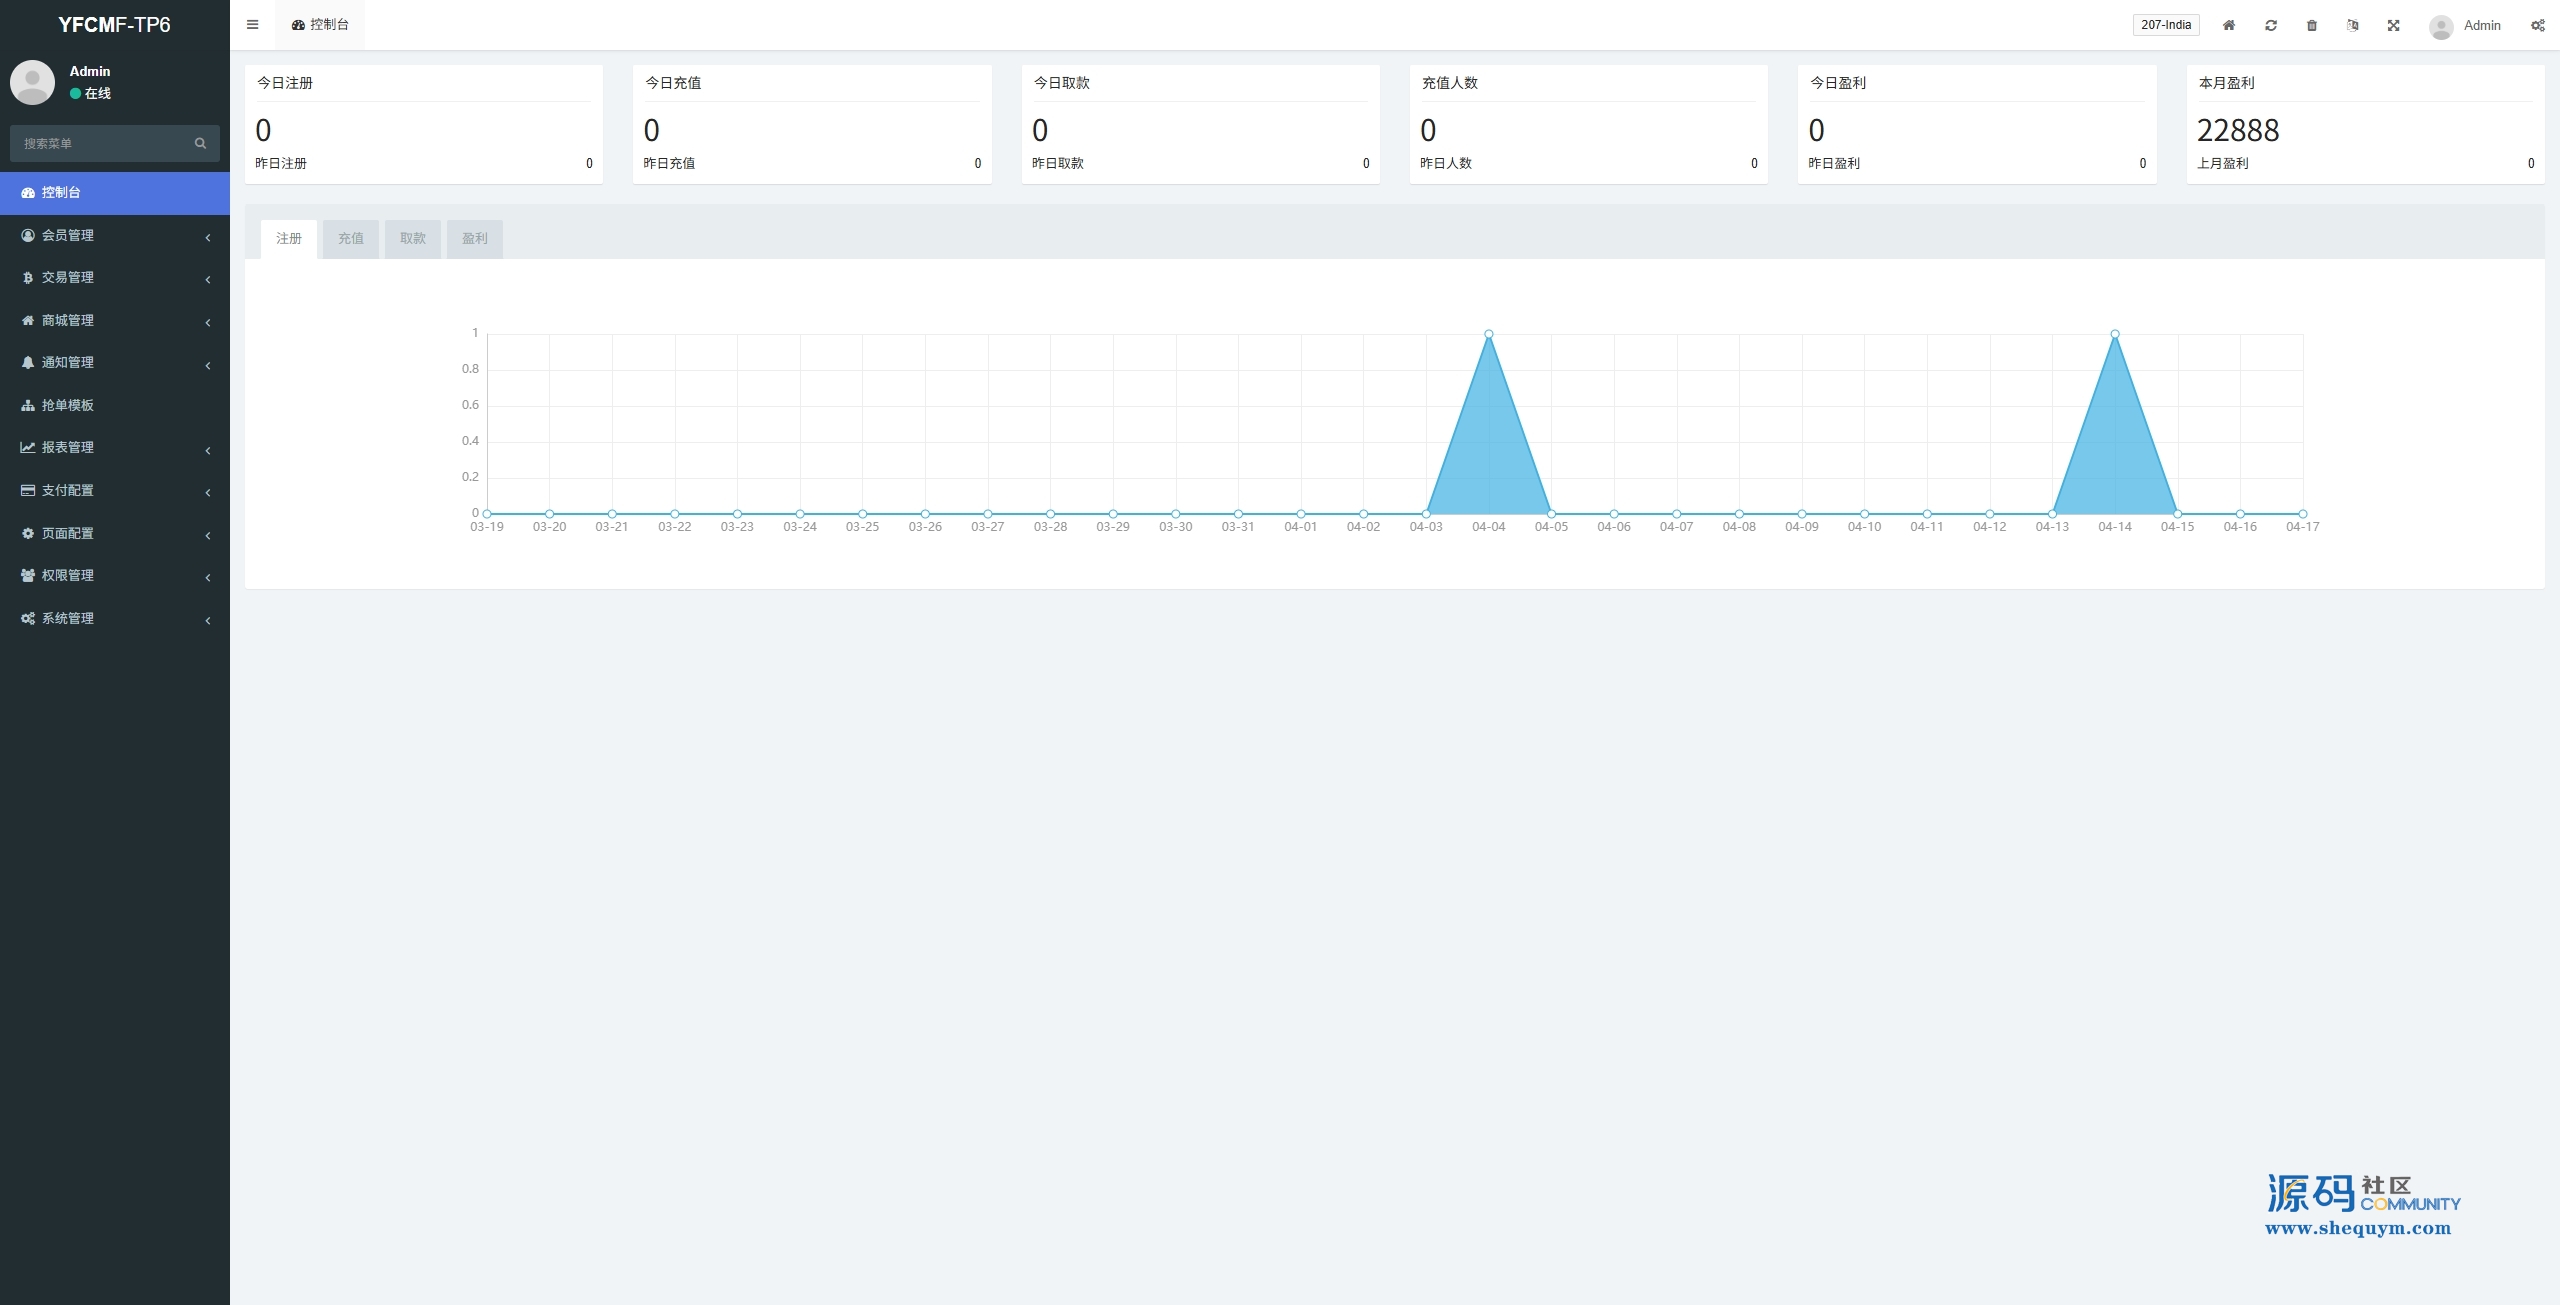The height and width of the screenshot is (1305, 2560).
Task: Click the search magnifier icon in sidebar
Action: tap(200, 143)
